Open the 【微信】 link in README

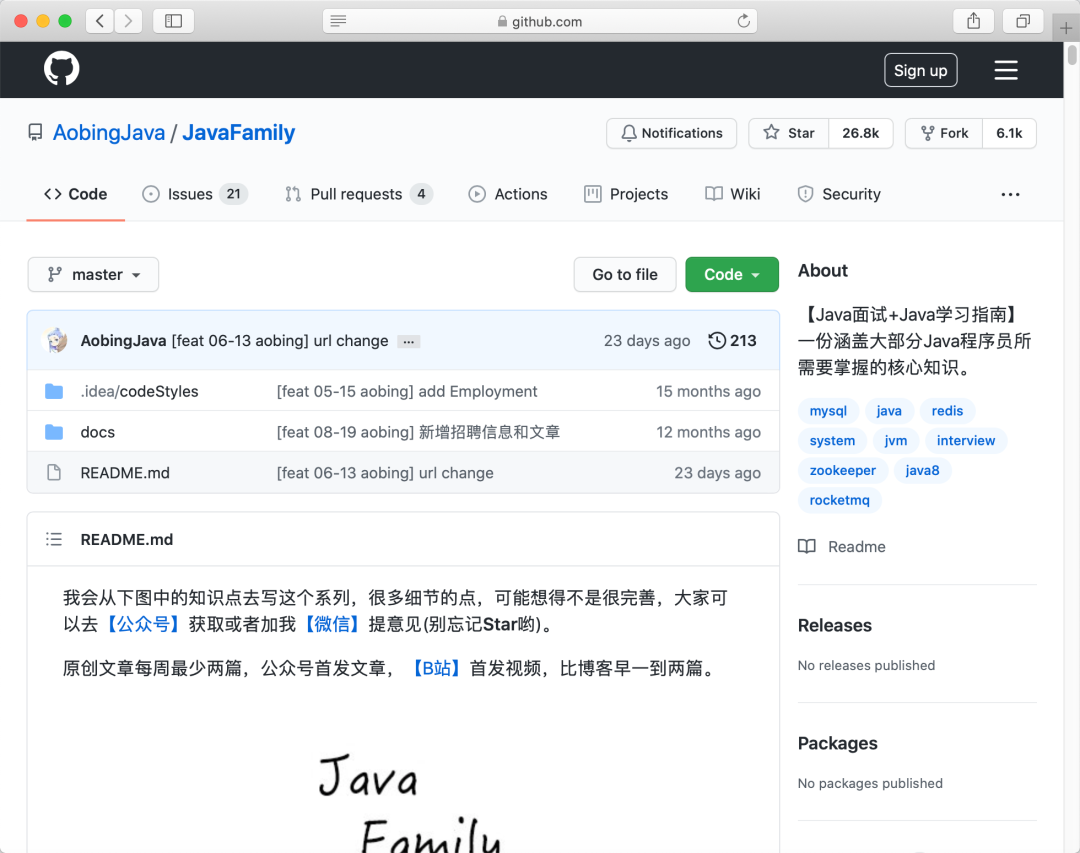pos(332,624)
